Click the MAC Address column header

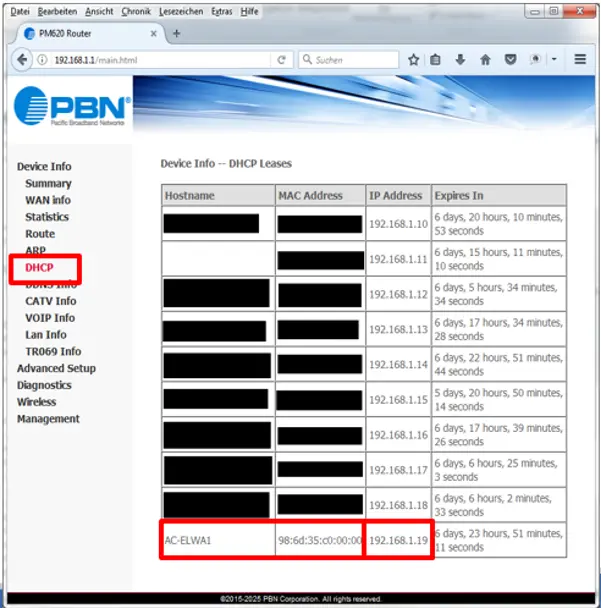(x=320, y=195)
